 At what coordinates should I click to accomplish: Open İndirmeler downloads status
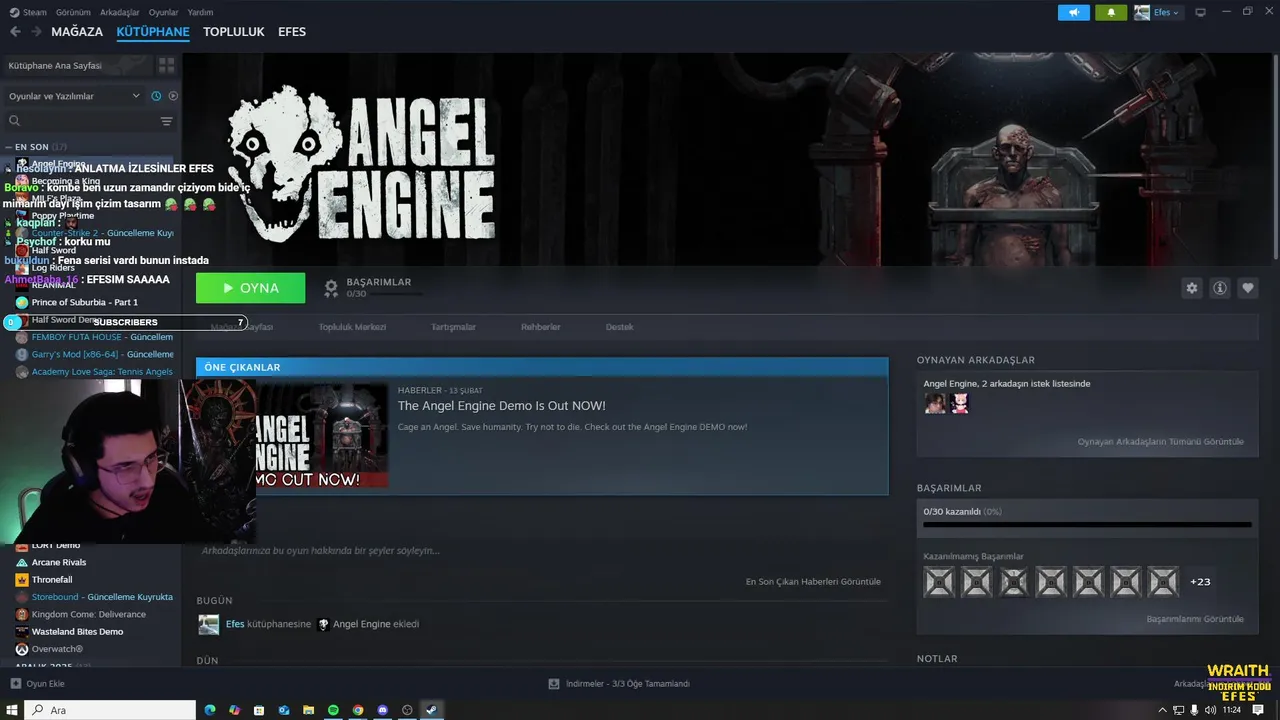(619, 684)
